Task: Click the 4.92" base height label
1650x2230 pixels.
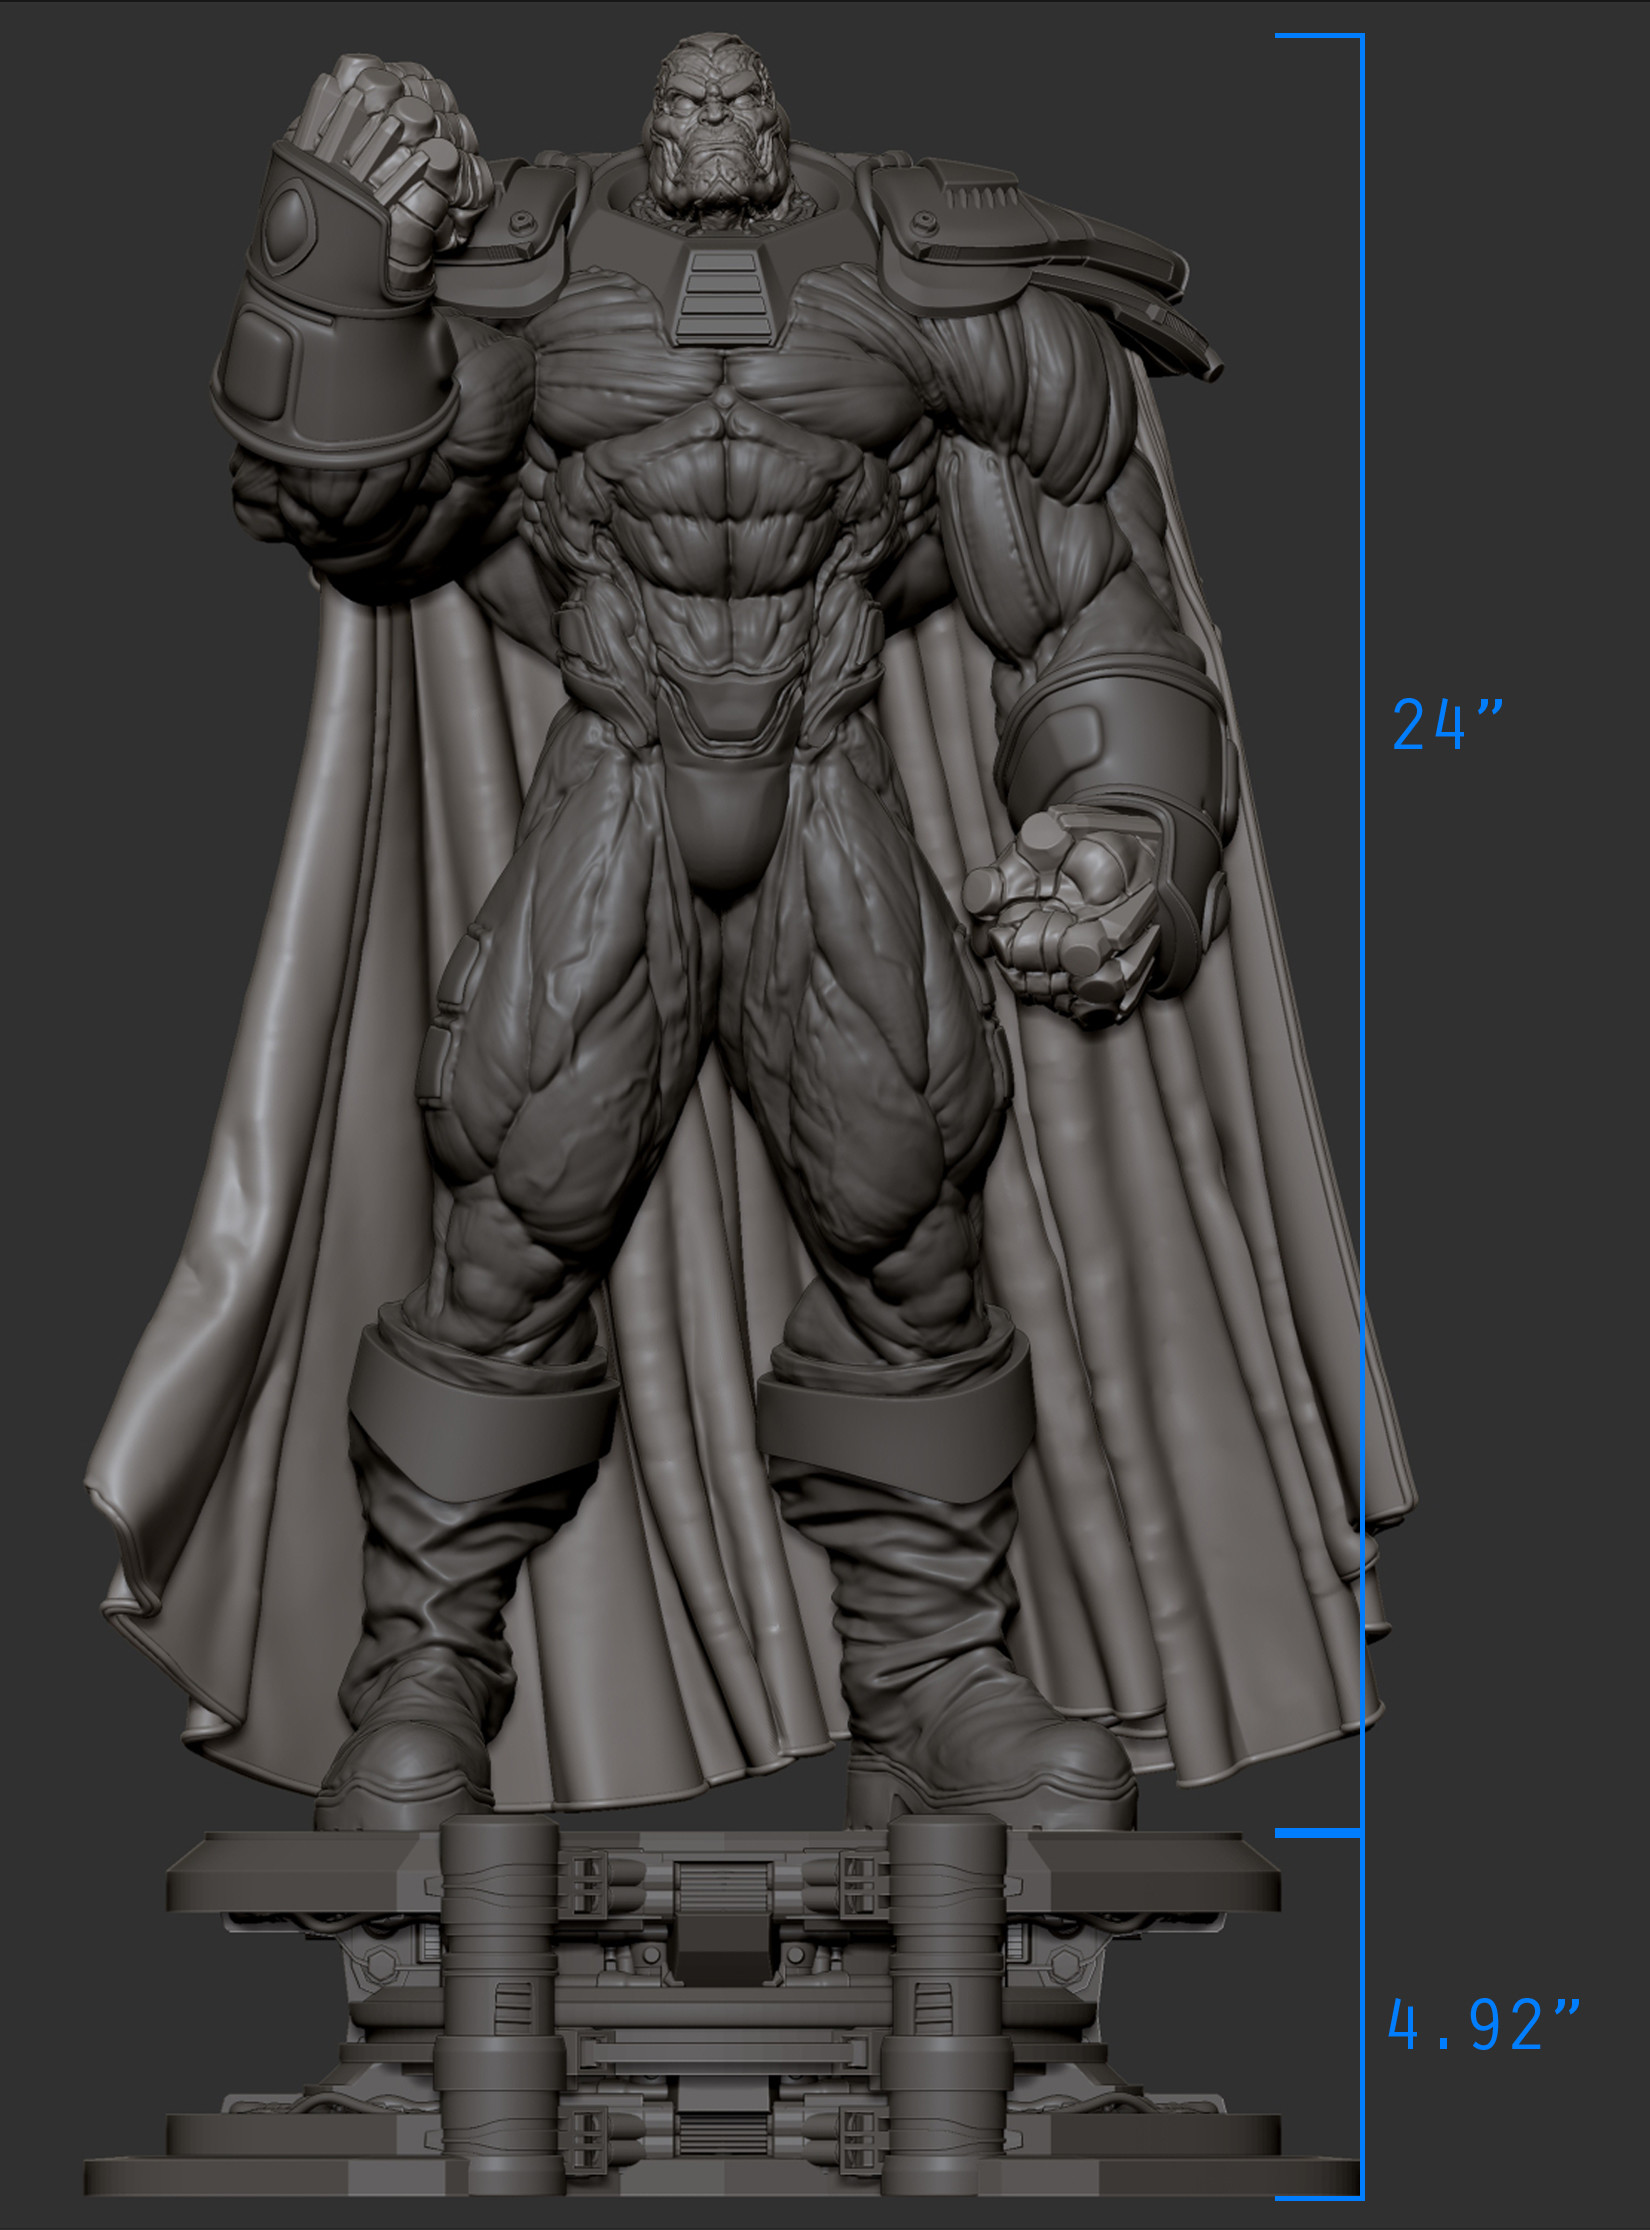Action: [x=1484, y=2025]
